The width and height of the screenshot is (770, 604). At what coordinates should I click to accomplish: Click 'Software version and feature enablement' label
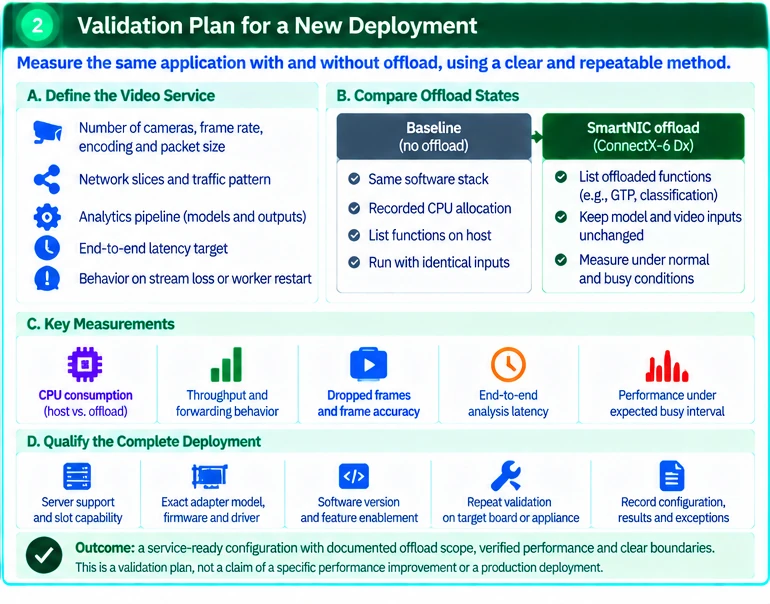pyautogui.click(x=359, y=510)
